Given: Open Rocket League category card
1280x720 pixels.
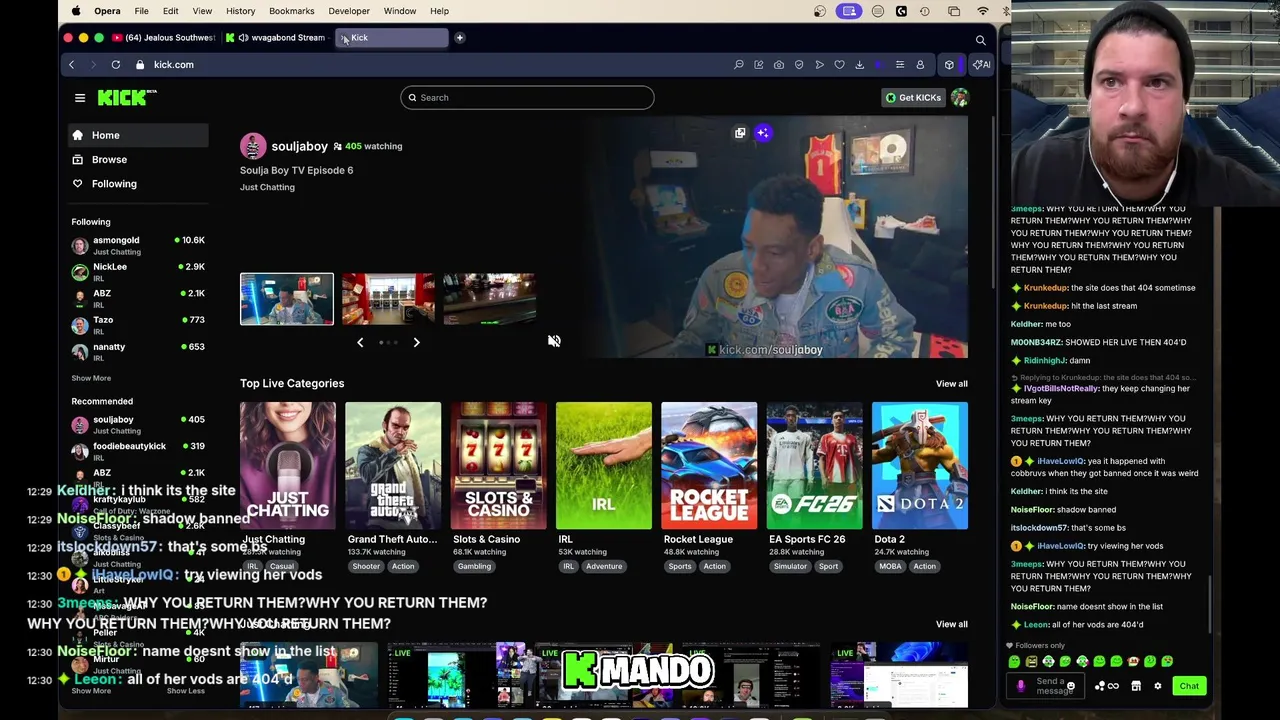Looking at the screenshot, I should point(709,465).
